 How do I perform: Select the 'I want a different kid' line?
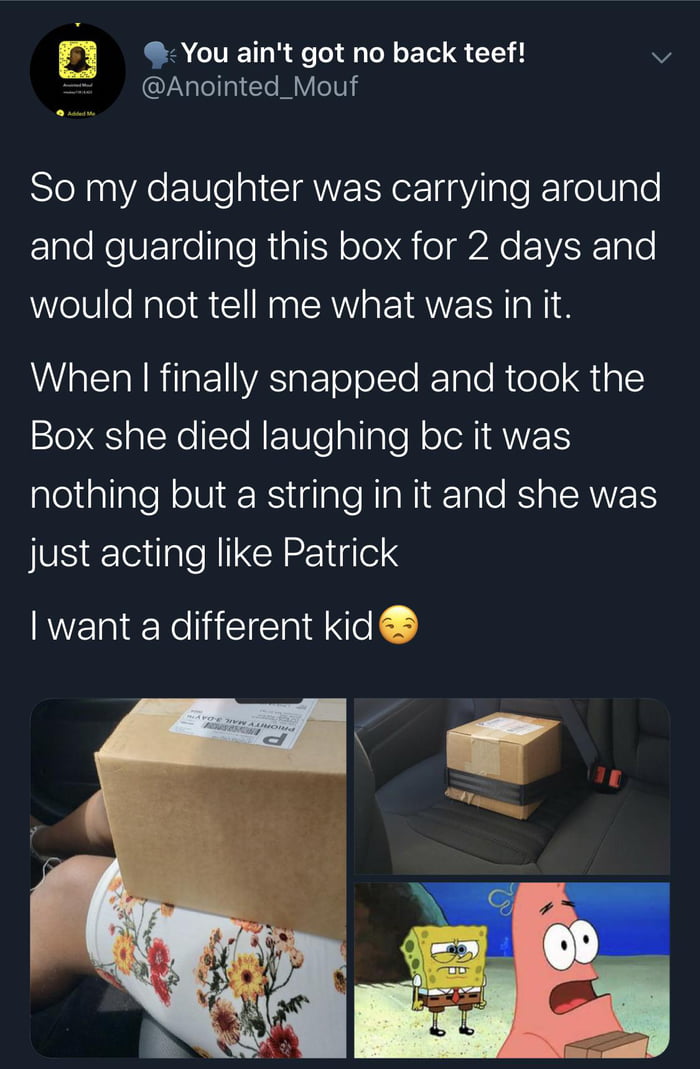224,625
